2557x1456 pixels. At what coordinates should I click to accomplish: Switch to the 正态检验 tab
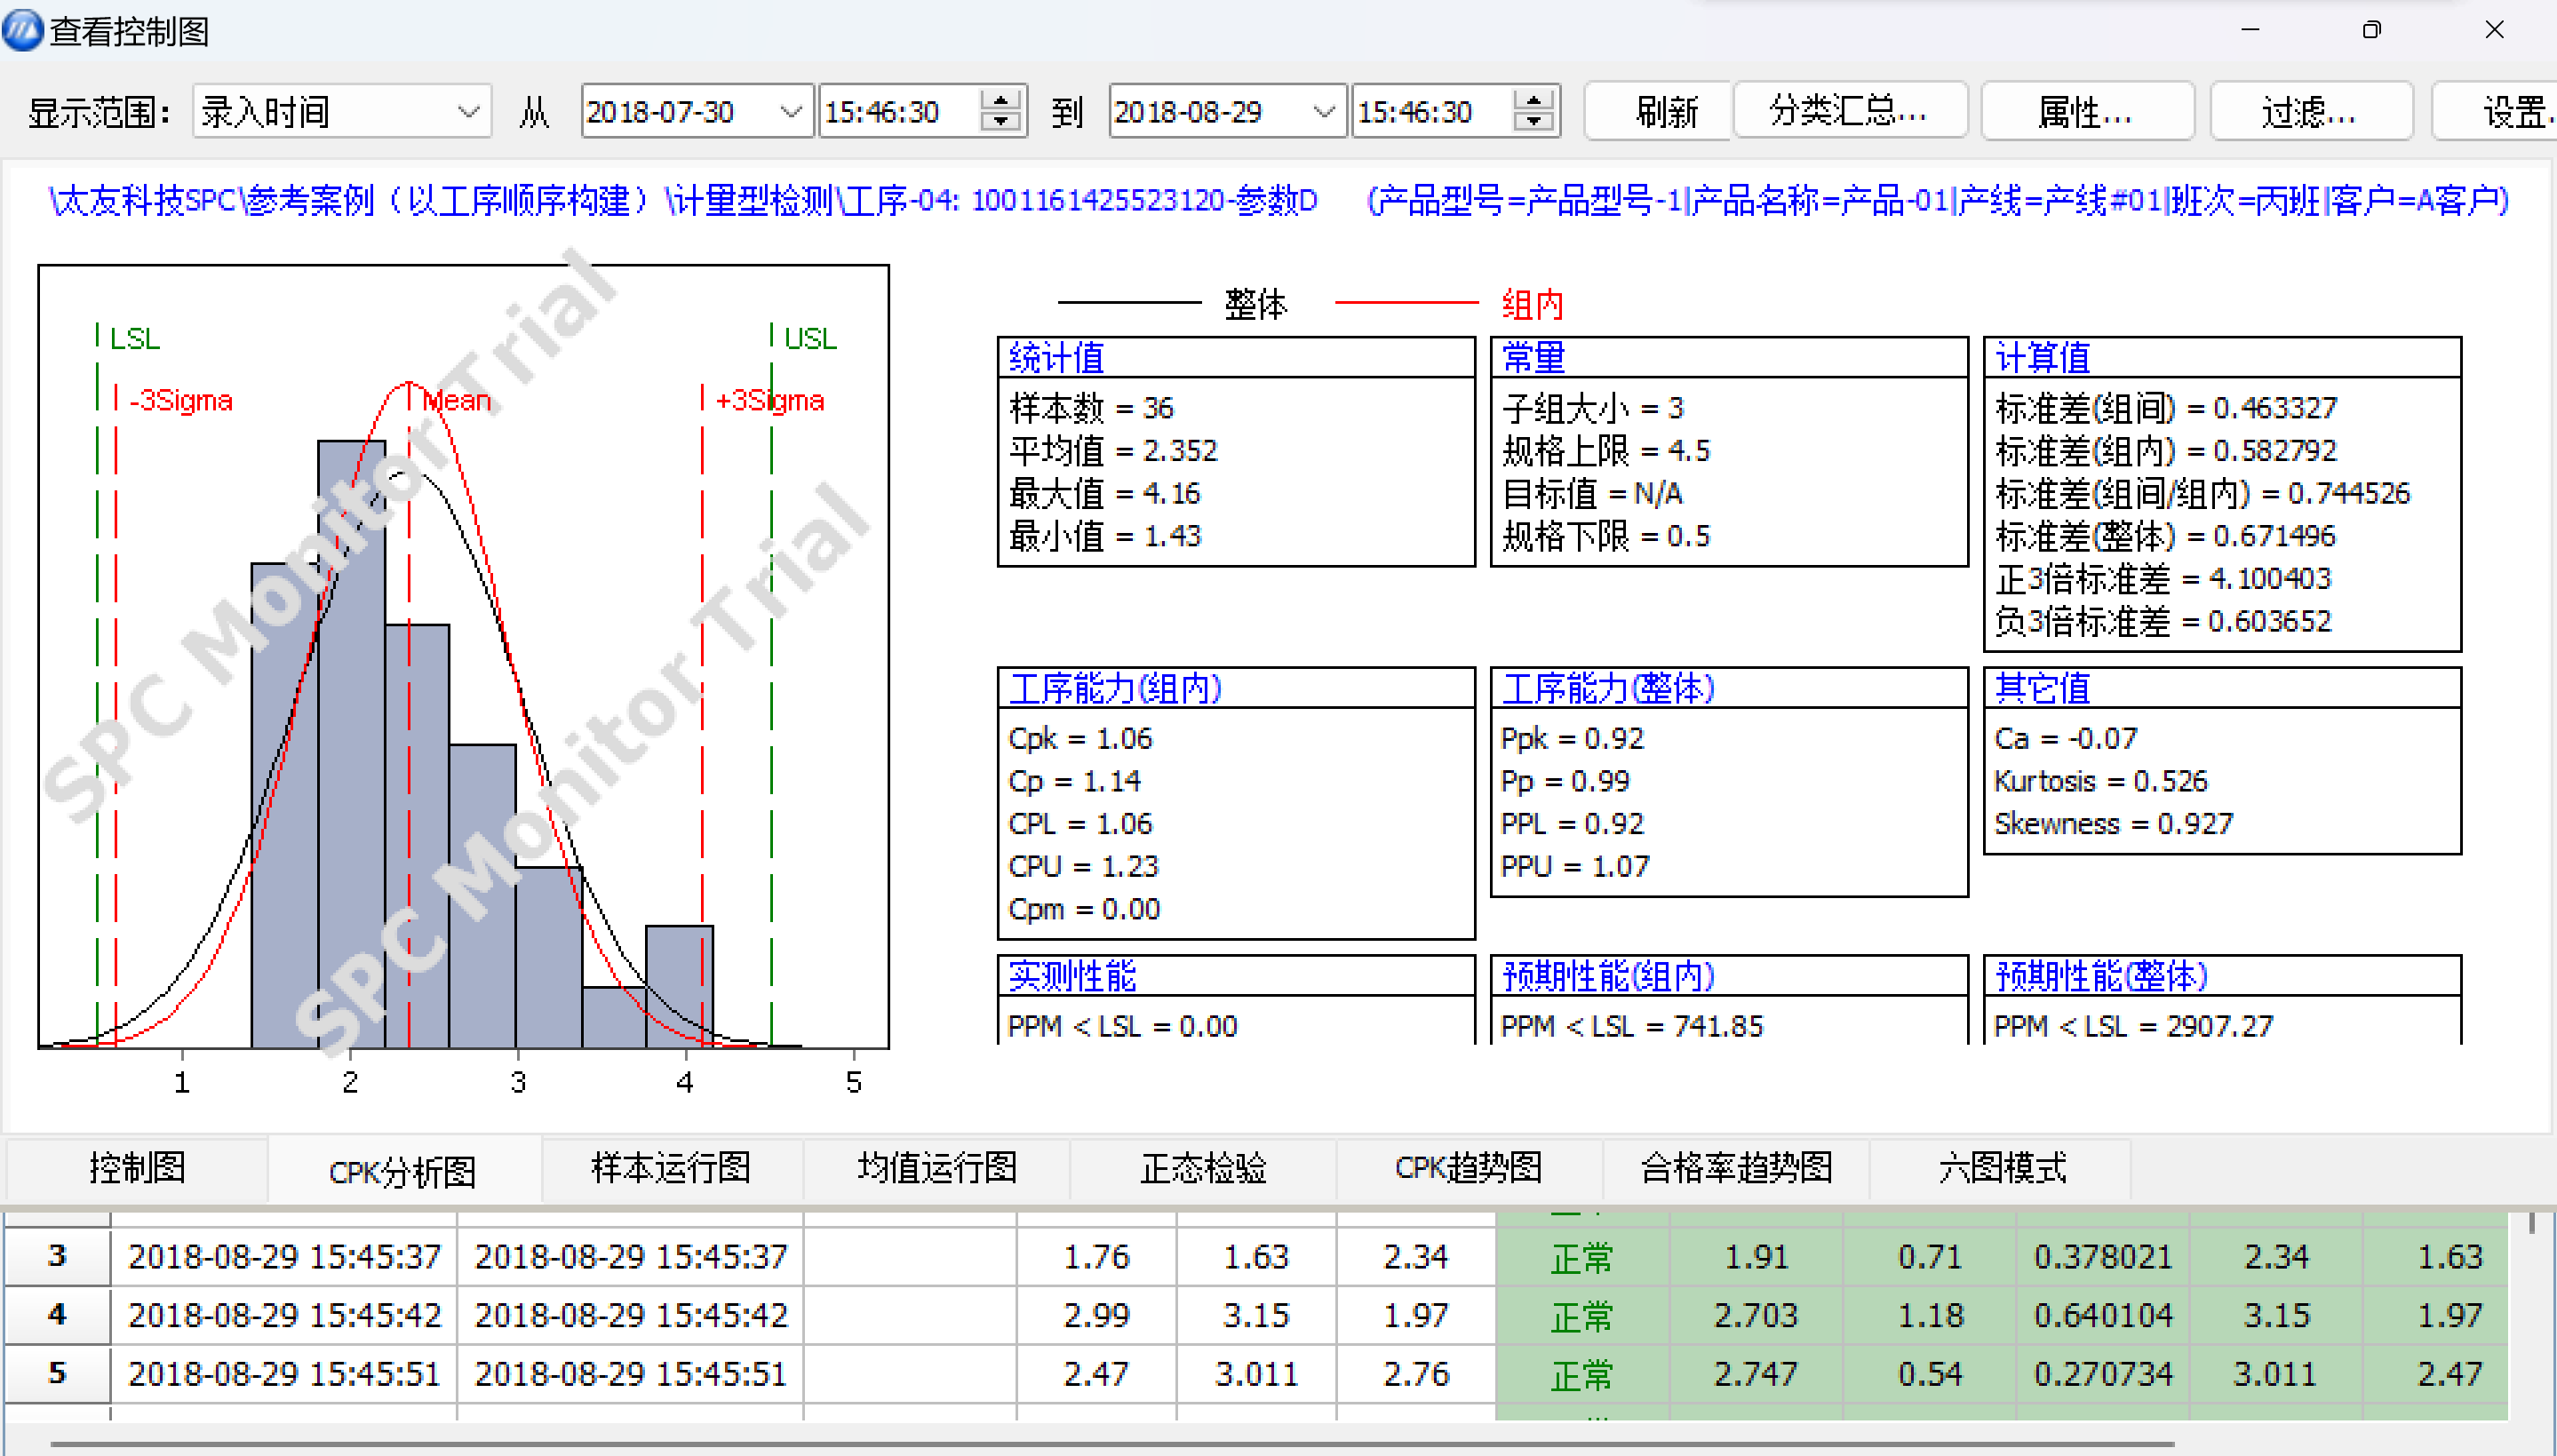click(x=1202, y=1168)
